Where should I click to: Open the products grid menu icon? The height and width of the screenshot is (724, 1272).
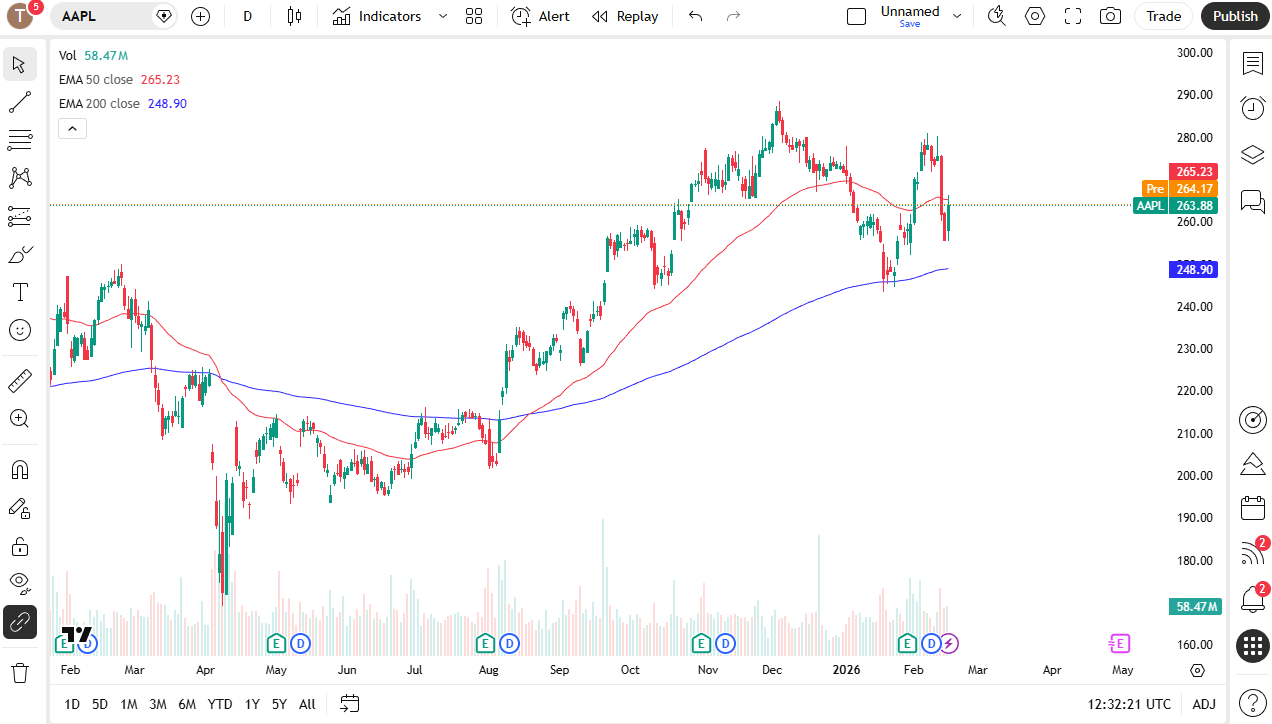click(x=1253, y=646)
